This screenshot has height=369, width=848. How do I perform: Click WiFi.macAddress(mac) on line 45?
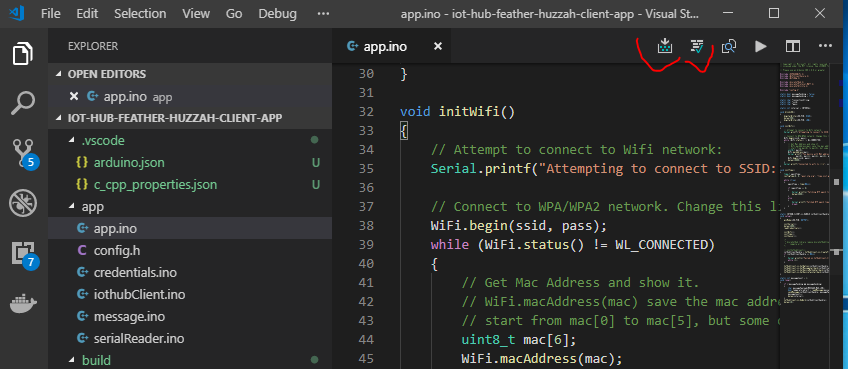[x=542, y=359]
